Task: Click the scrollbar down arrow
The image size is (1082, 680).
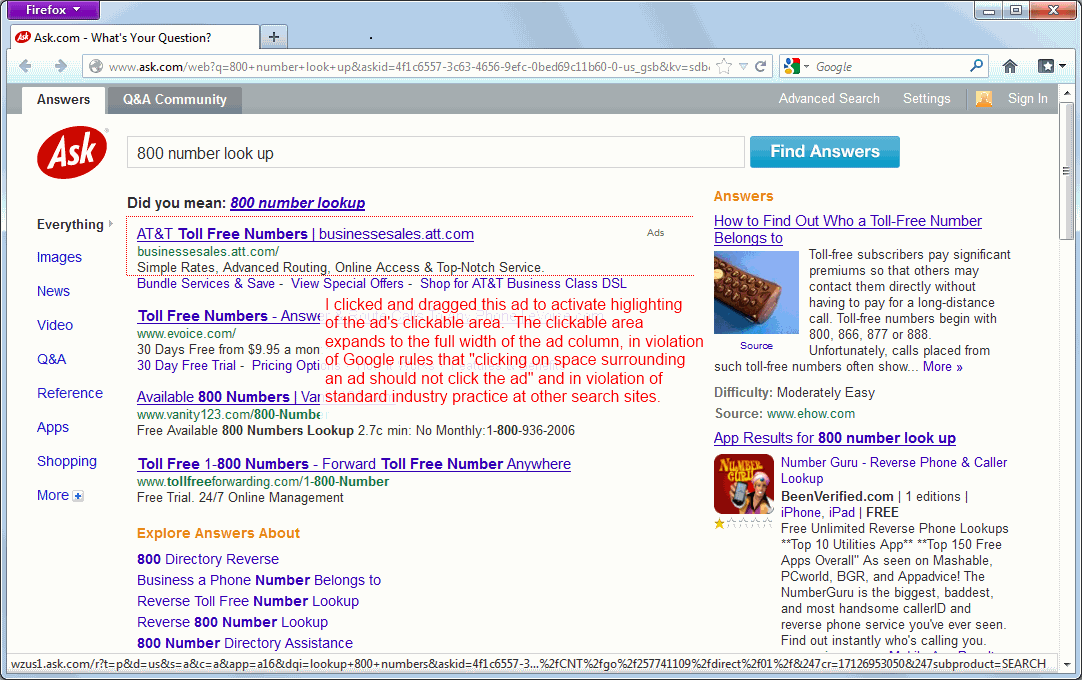Action: click(1067, 664)
